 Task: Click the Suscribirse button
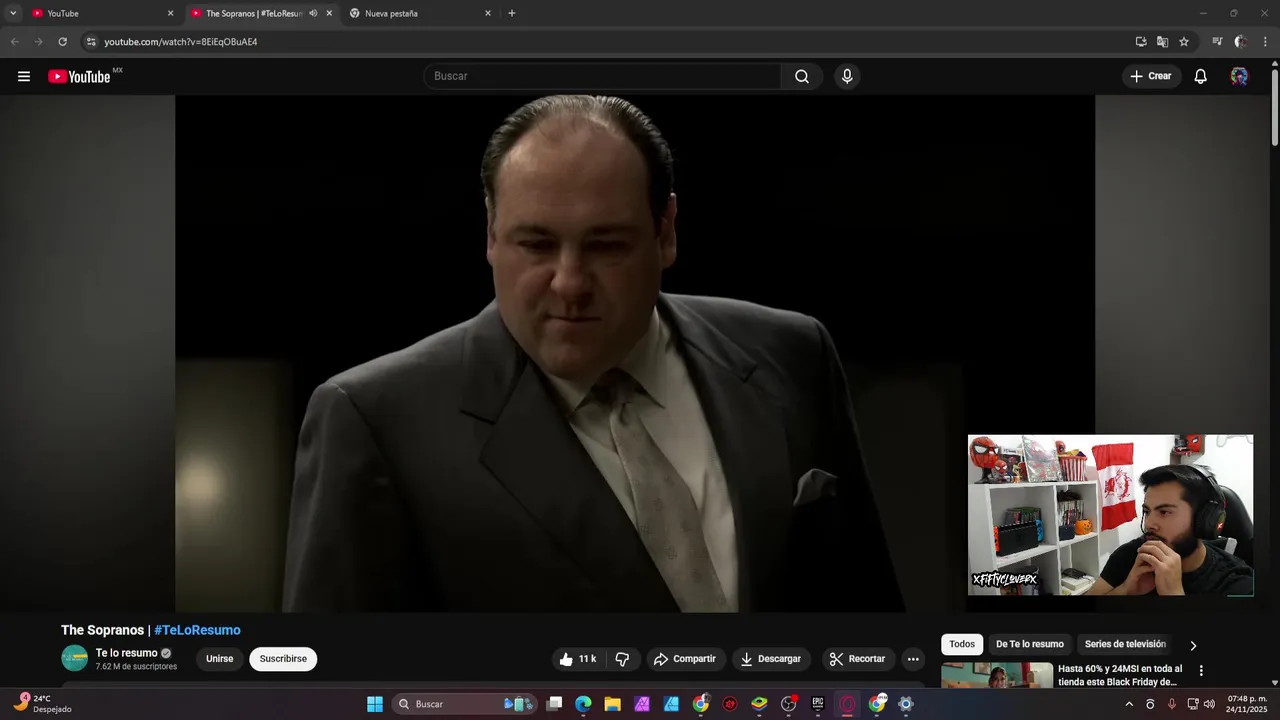[283, 659]
